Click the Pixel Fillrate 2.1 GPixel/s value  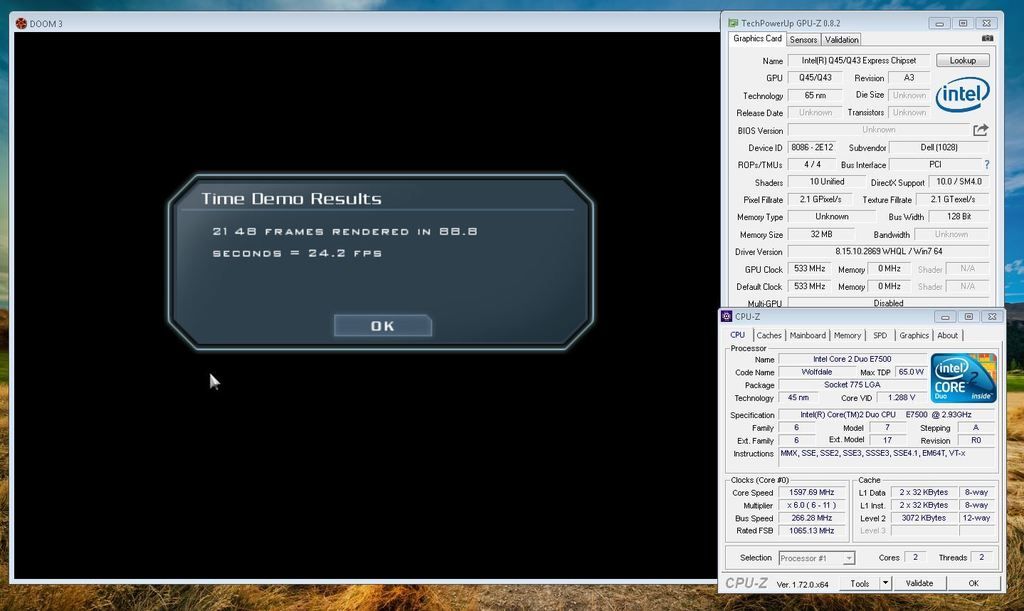tap(820, 199)
